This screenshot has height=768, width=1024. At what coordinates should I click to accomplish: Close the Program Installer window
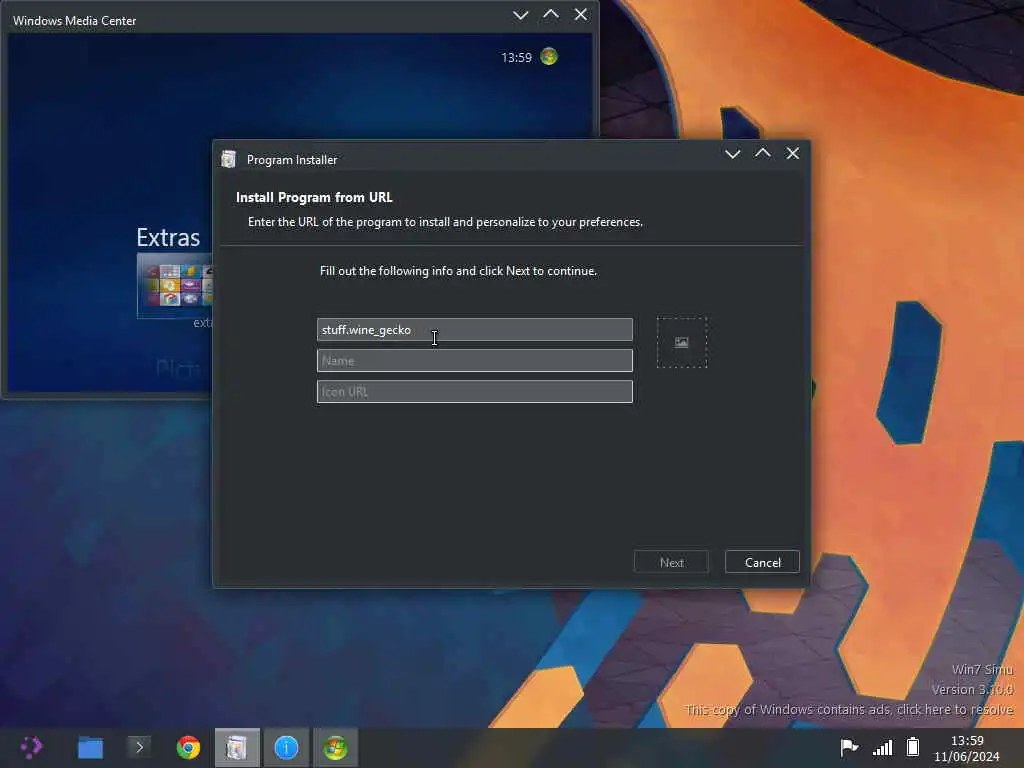(x=792, y=153)
